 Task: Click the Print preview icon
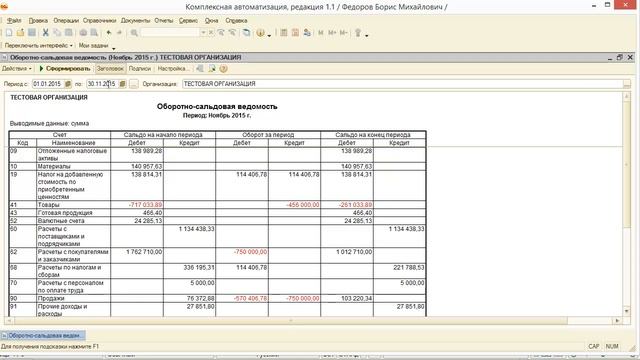click(94, 33)
